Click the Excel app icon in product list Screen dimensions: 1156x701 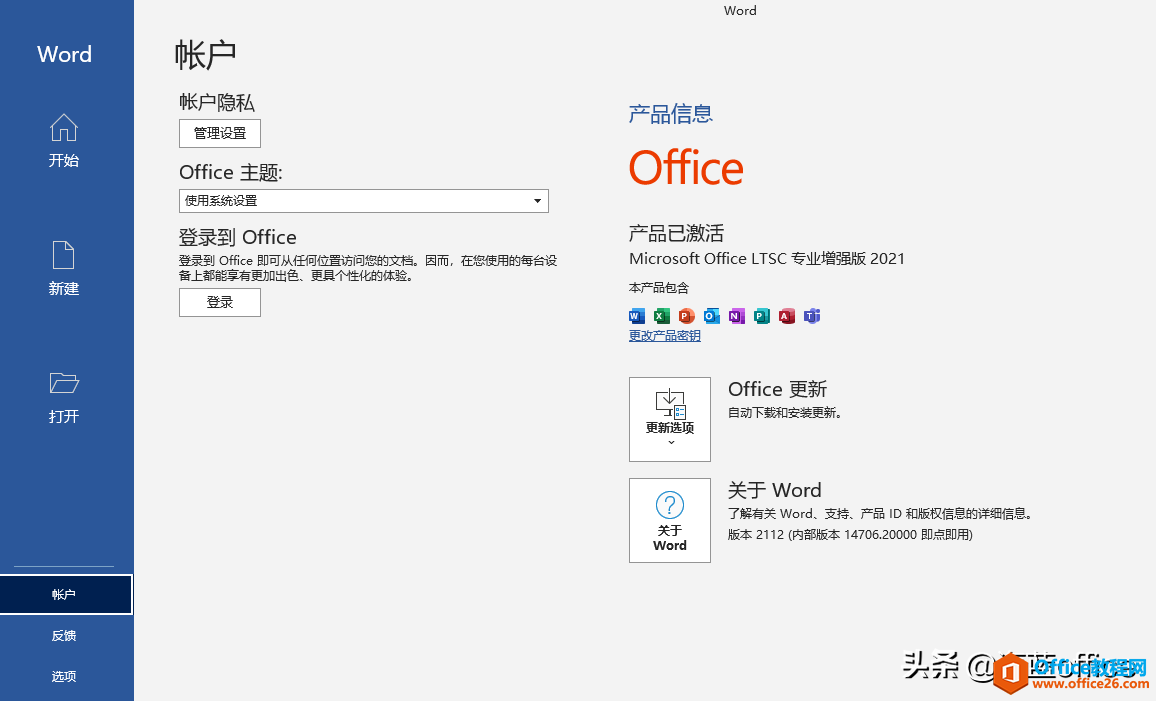click(x=662, y=316)
